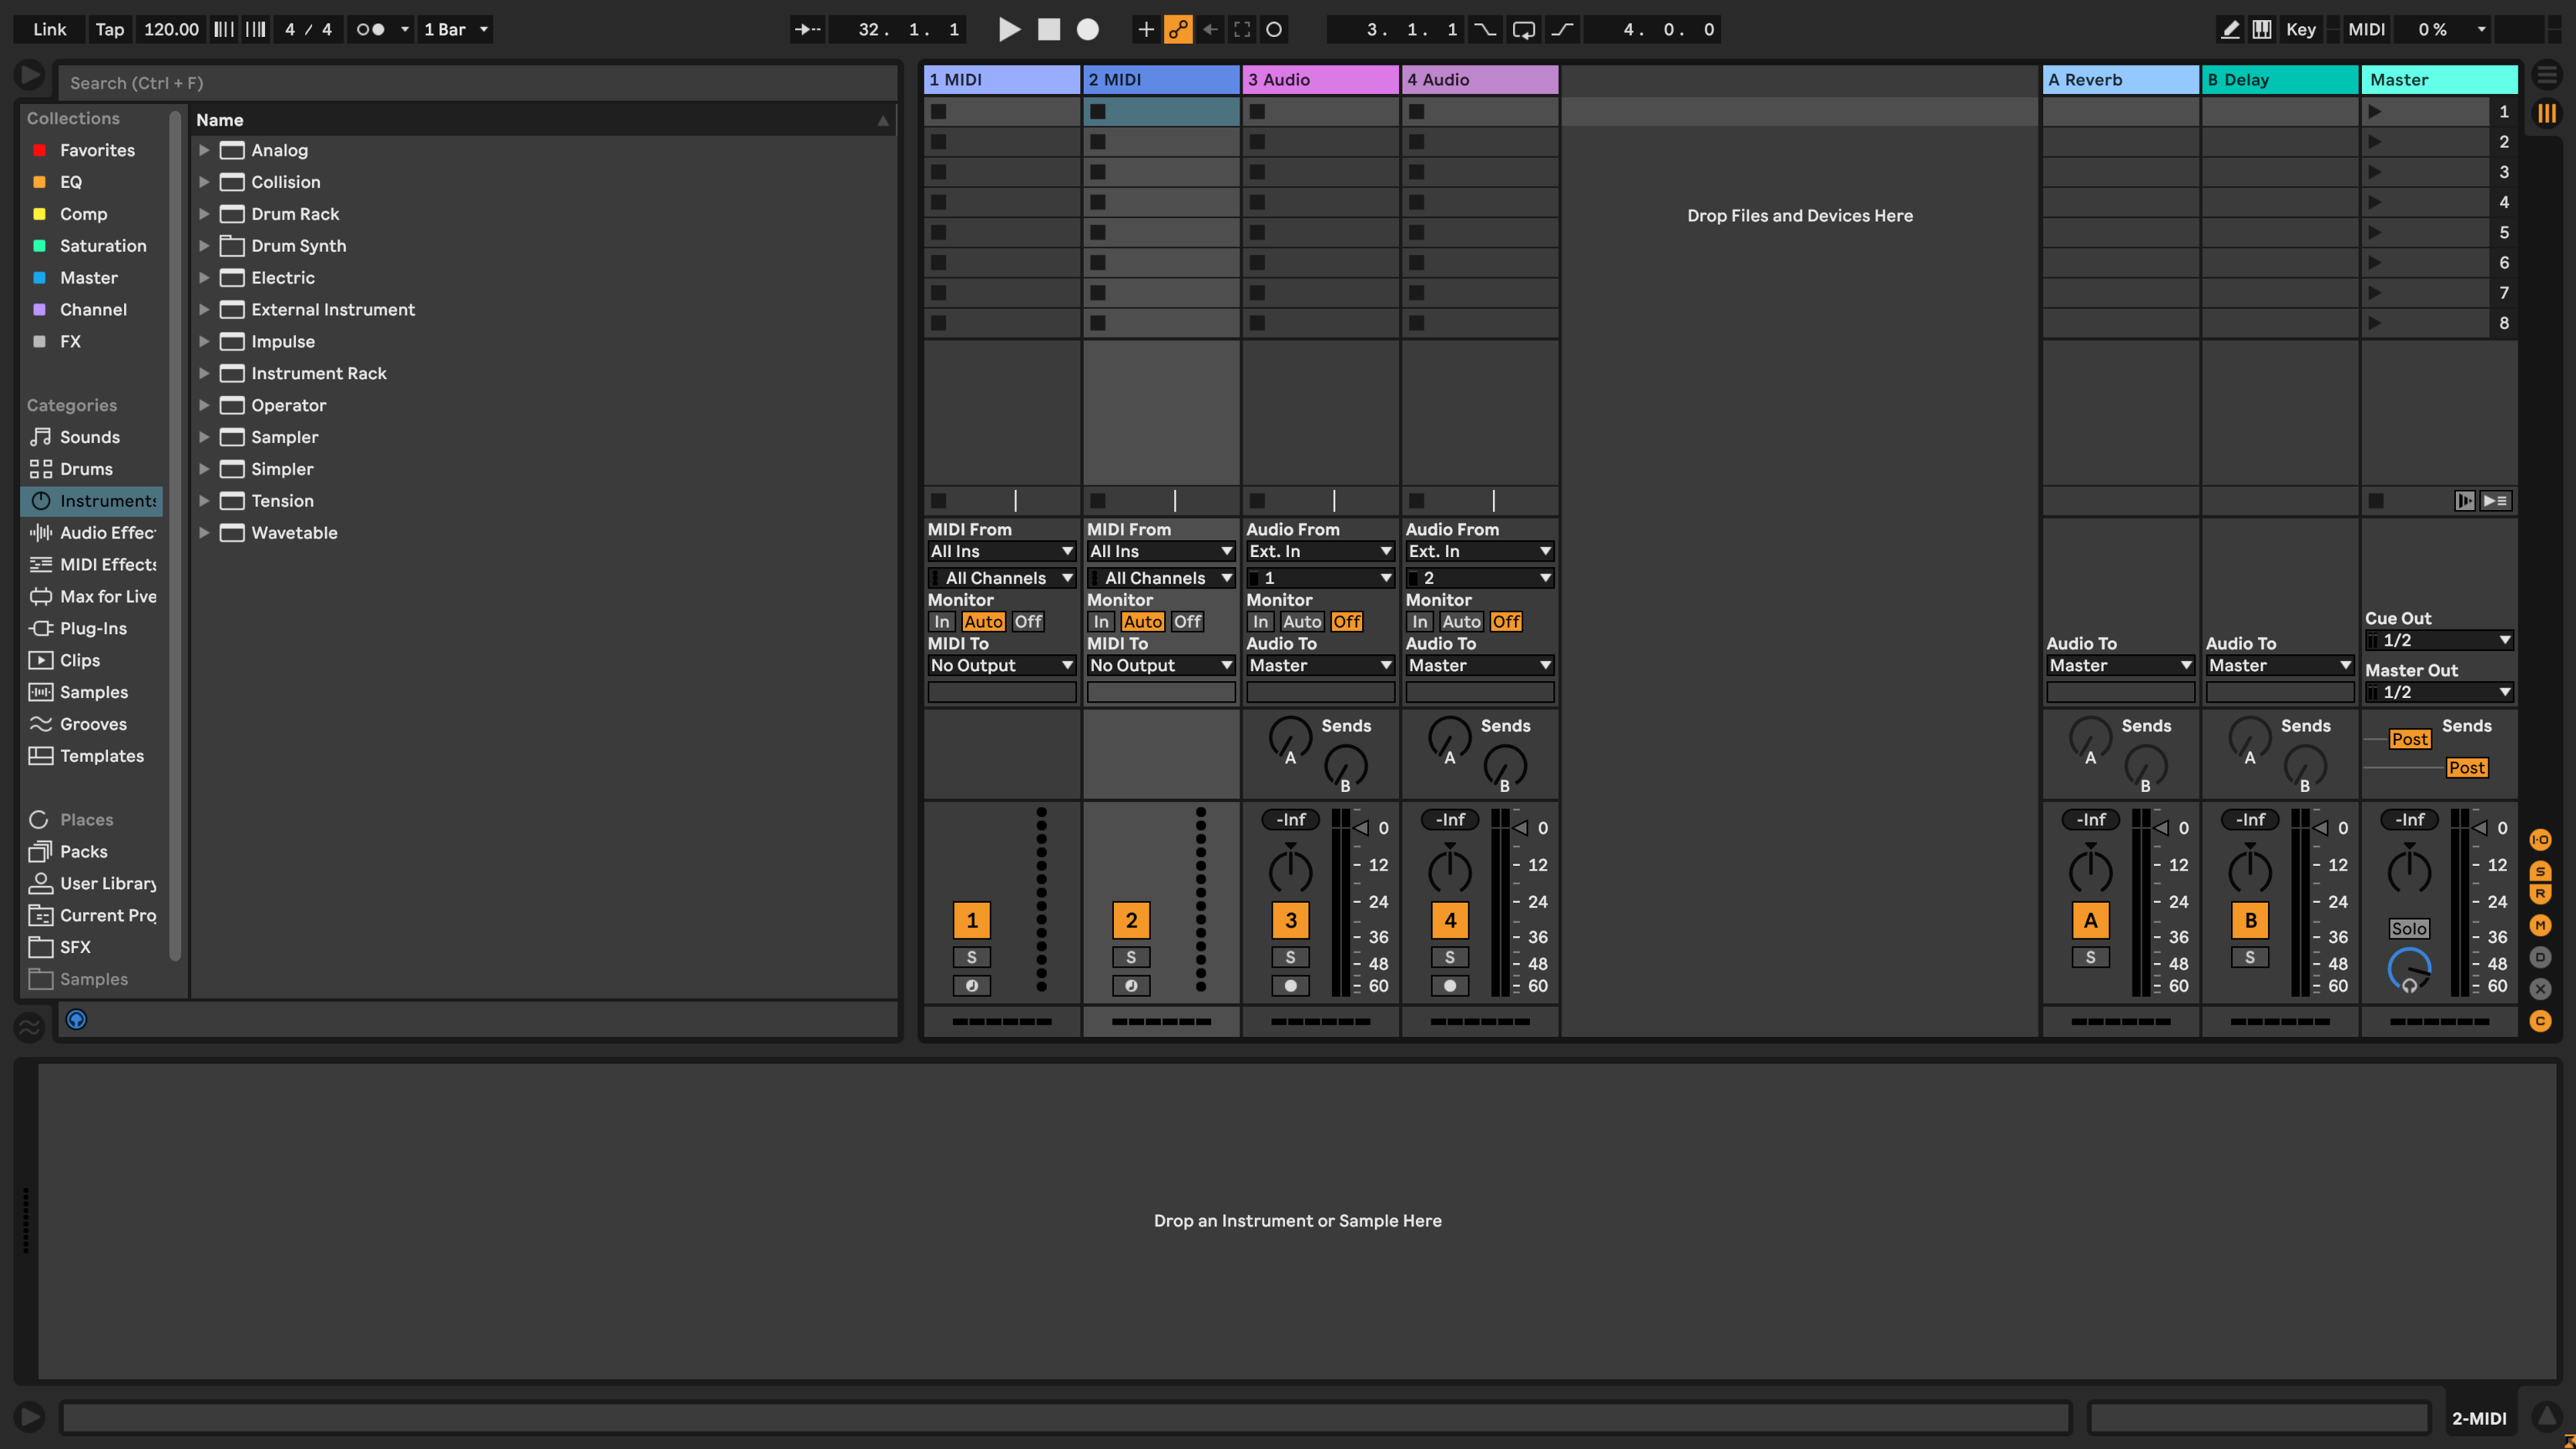
Task: Toggle the Crossfader section X show button
Action: click(x=2540, y=989)
